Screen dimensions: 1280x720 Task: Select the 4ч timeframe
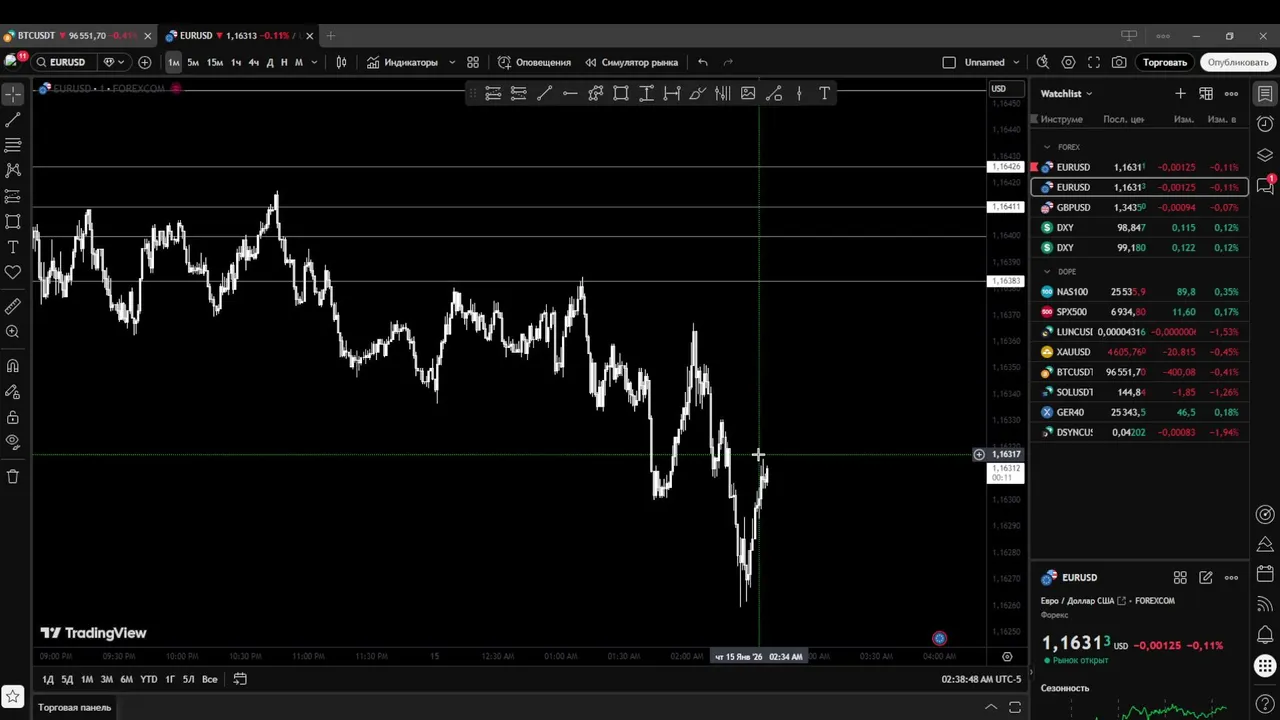coord(254,62)
